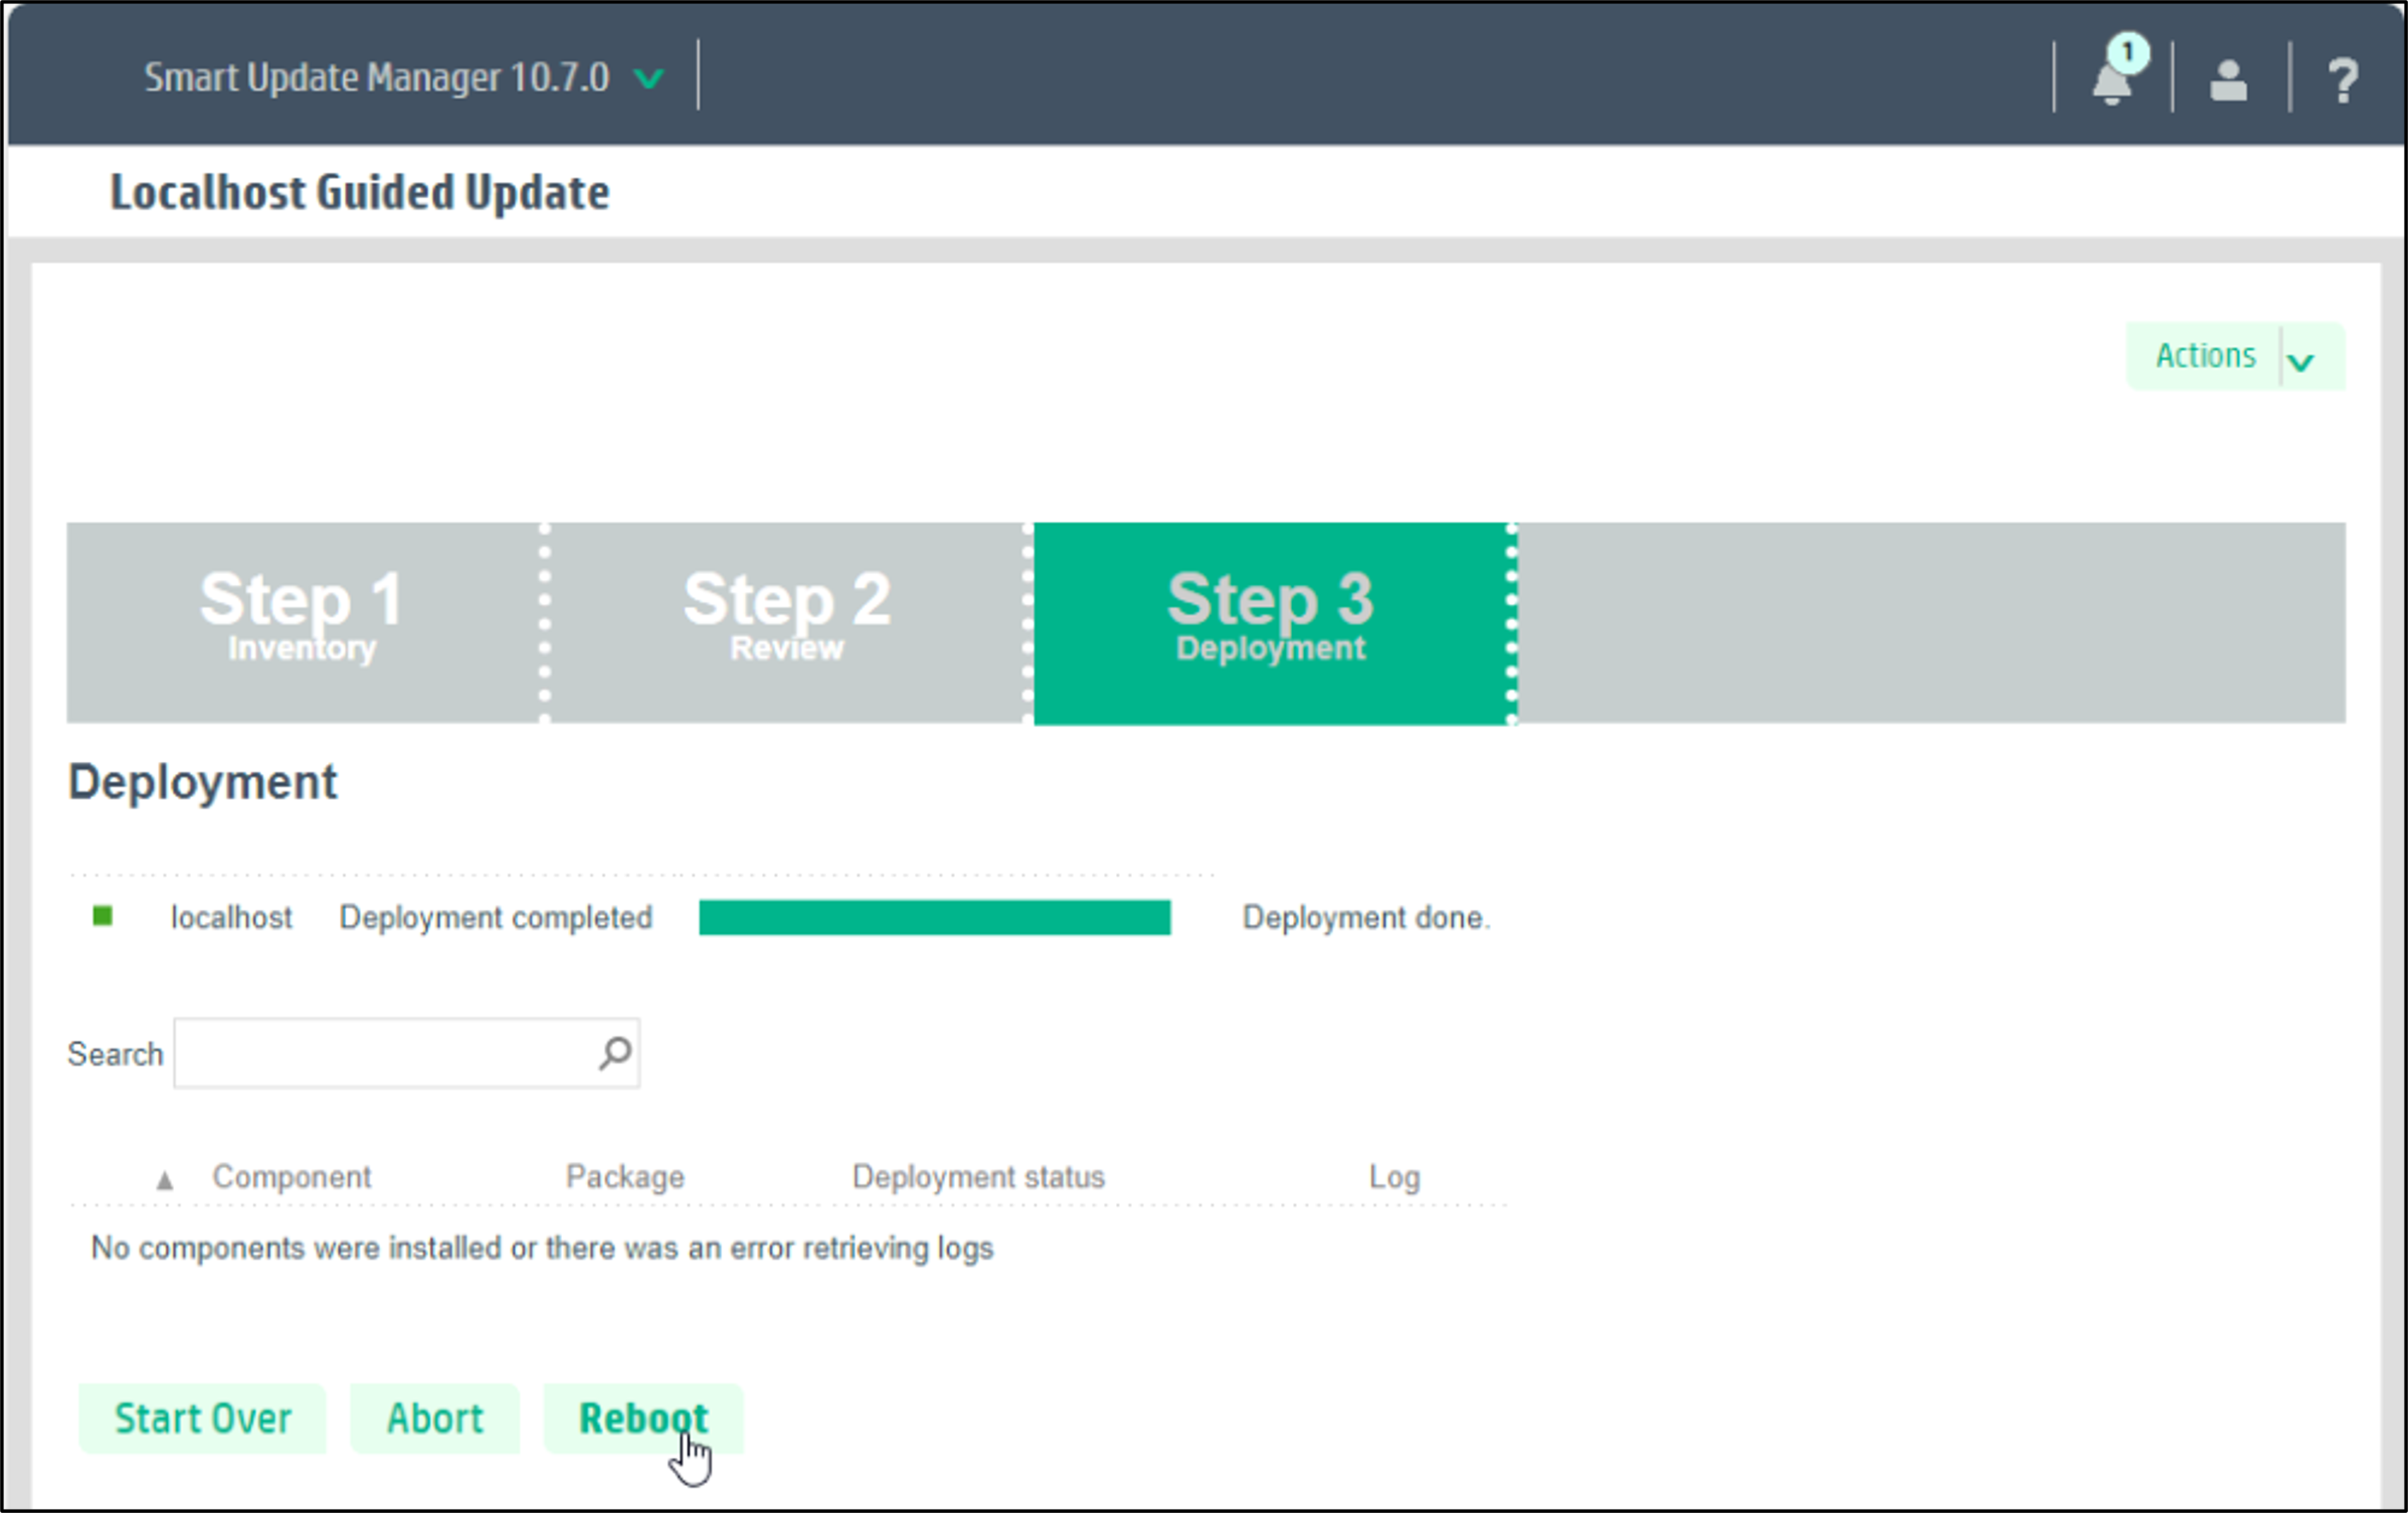Click the search magnifier icon
The height and width of the screenshot is (1513, 2408).
pos(613,1052)
